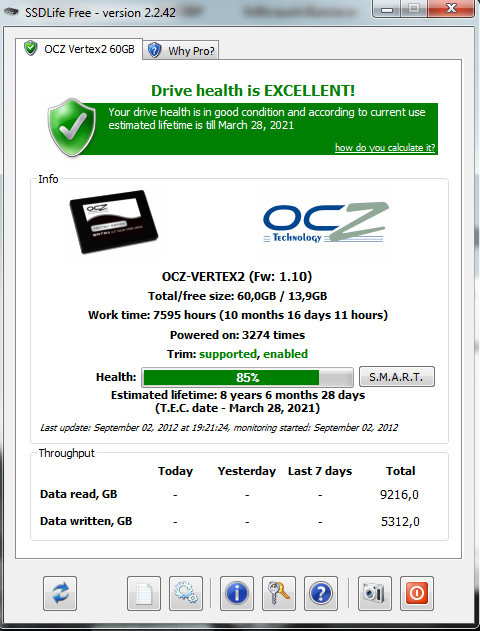Open settings with the gears icon

(x=186, y=594)
